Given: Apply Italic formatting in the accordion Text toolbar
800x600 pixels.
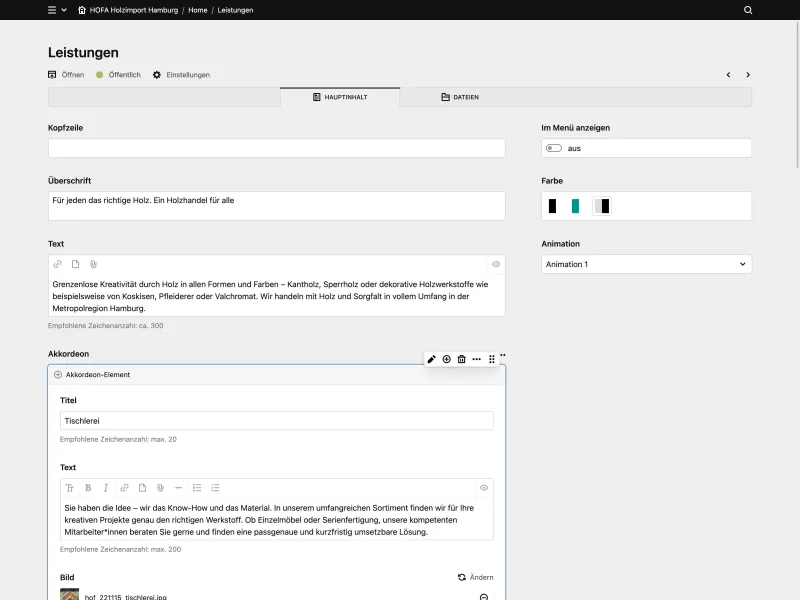Looking at the screenshot, I should tap(106, 488).
